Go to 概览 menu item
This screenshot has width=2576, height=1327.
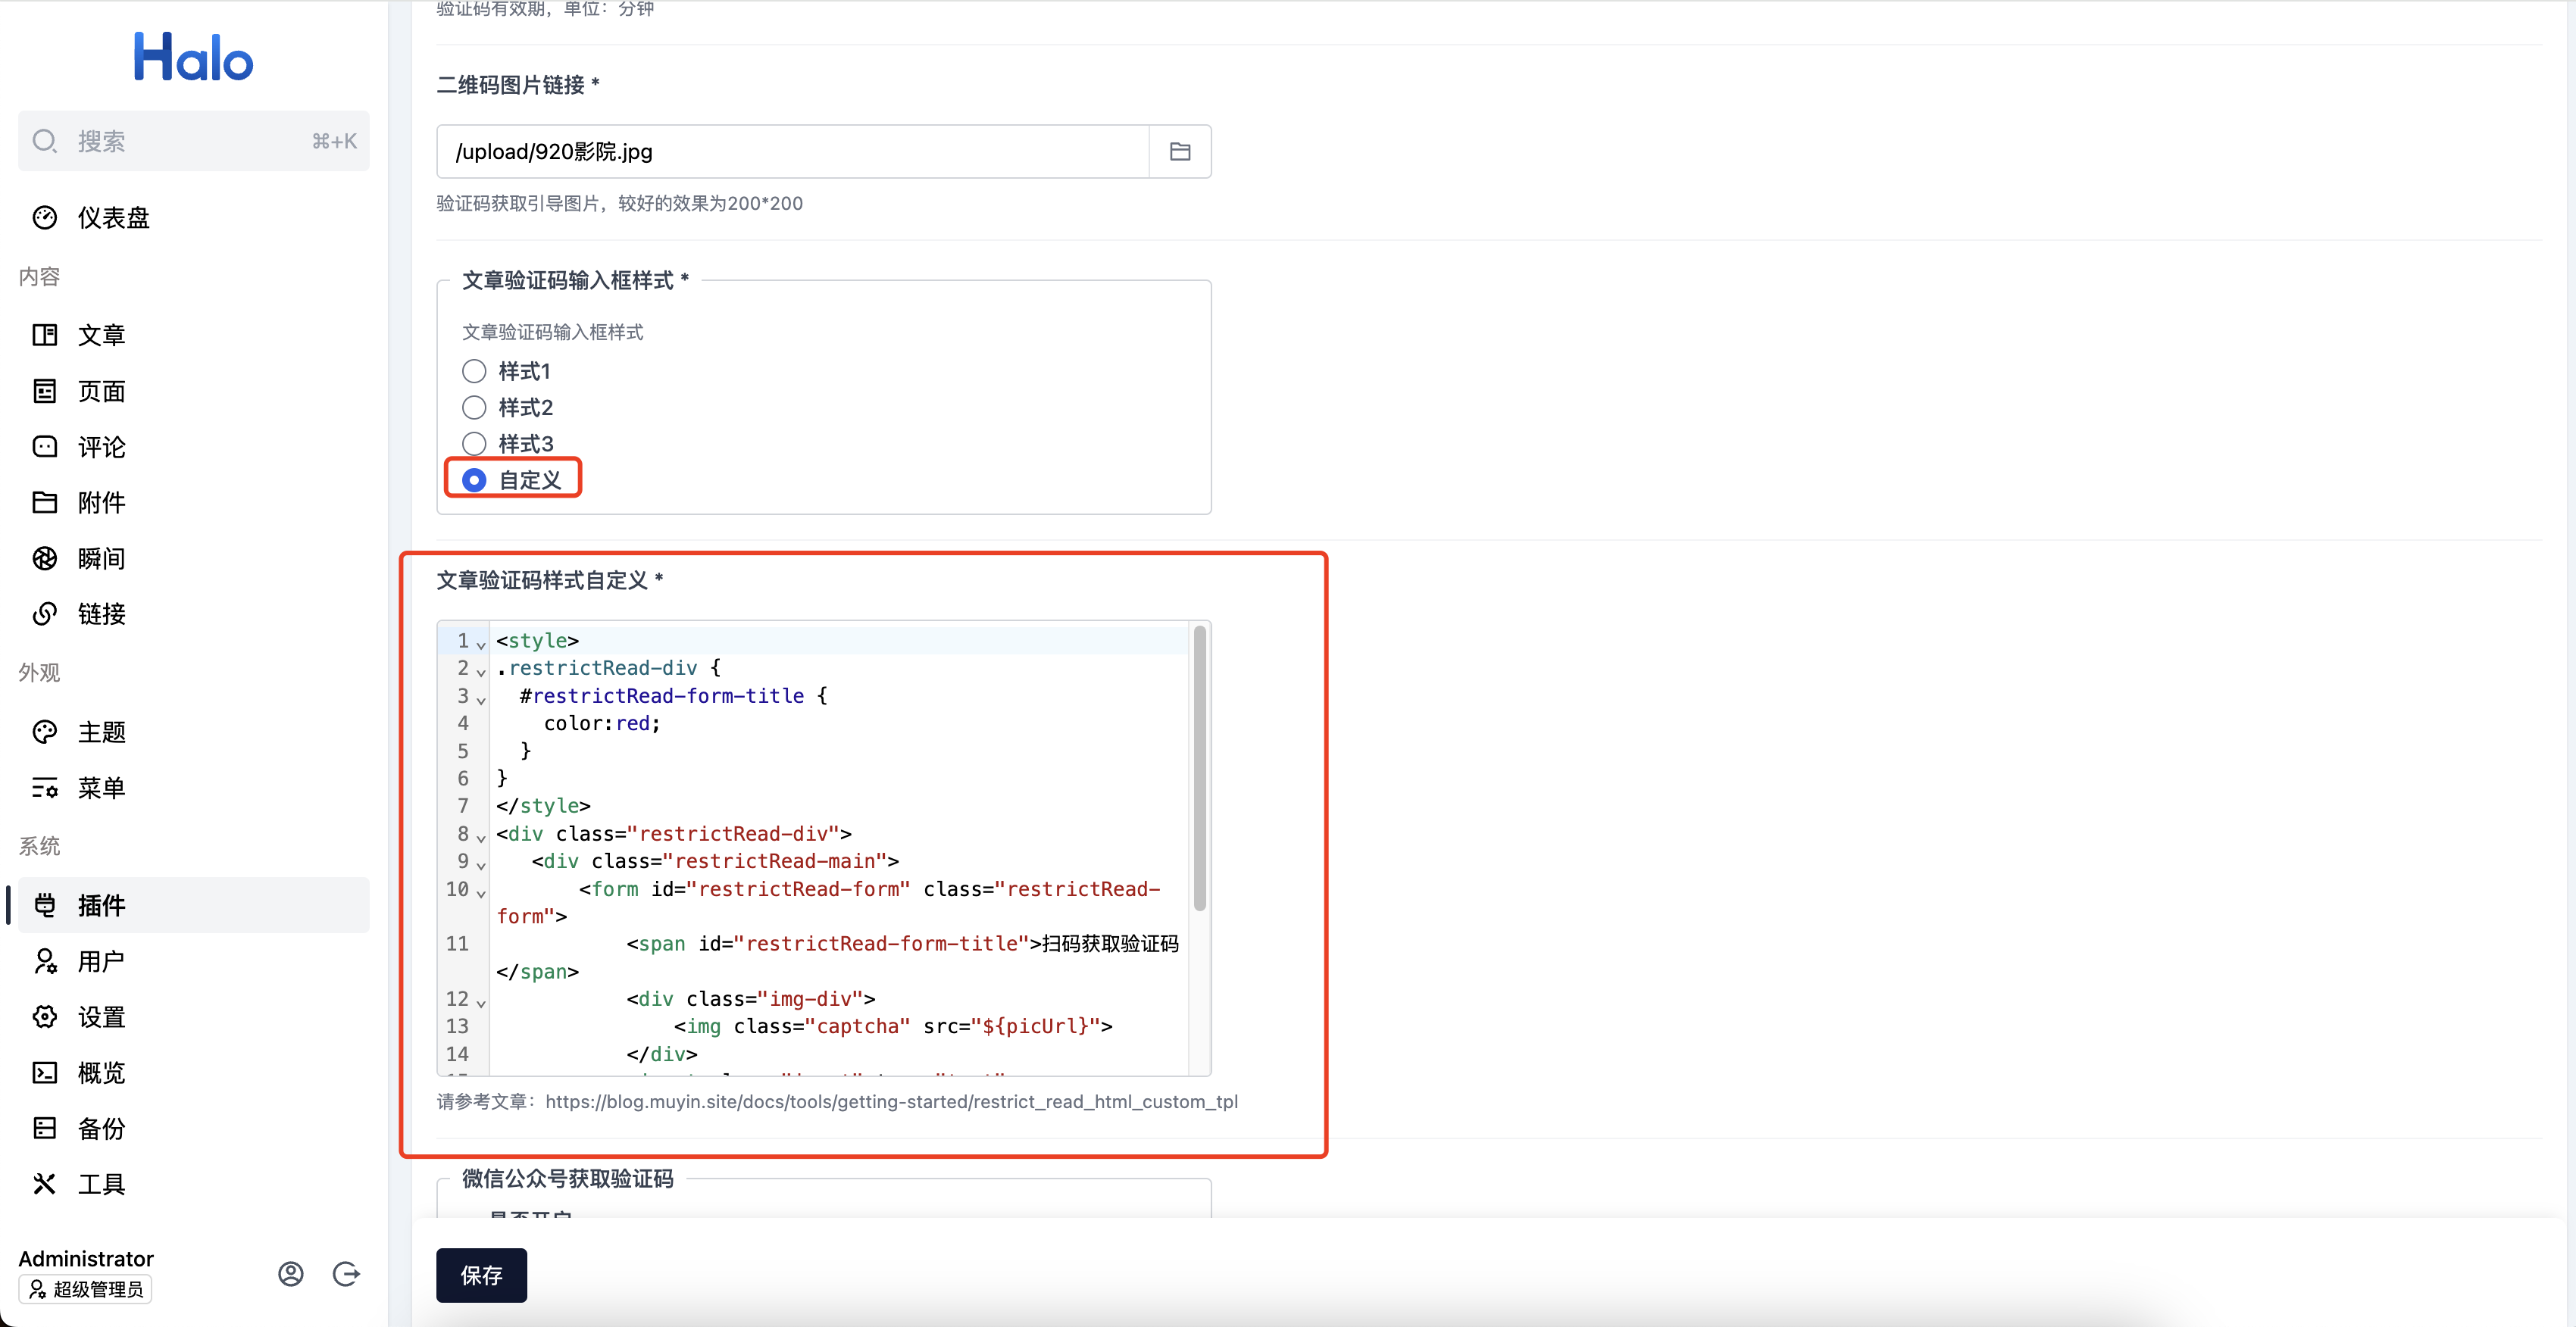pyautogui.click(x=193, y=1073)
